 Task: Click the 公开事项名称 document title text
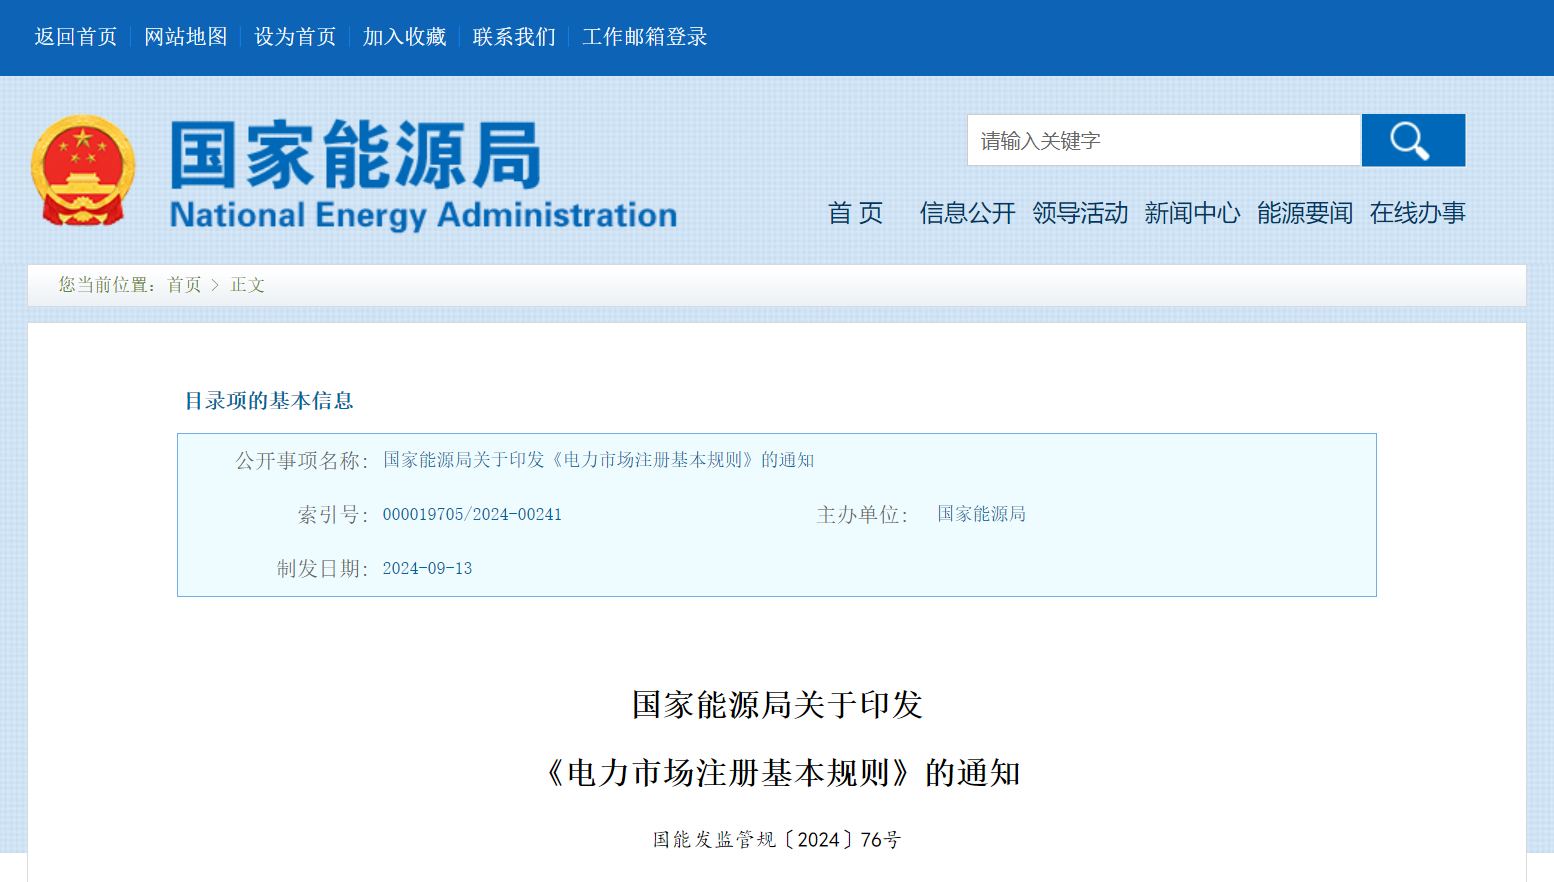coord(598,460)
